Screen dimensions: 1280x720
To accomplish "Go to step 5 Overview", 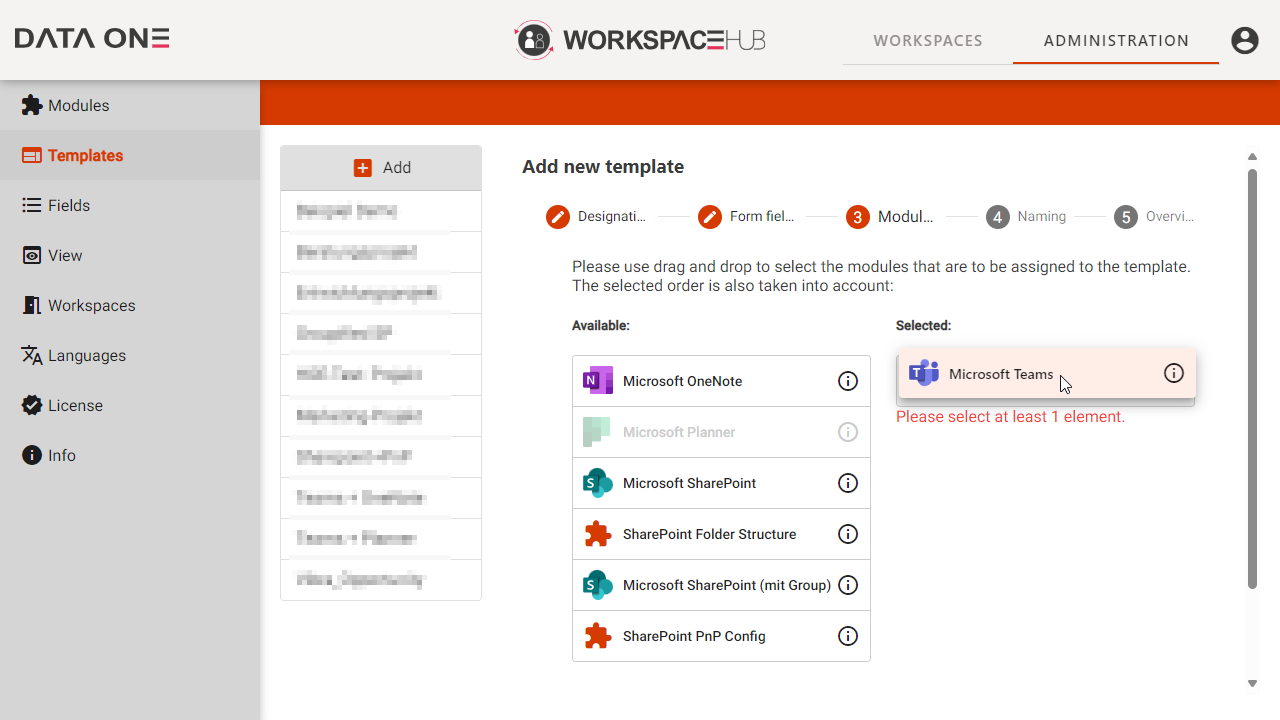I will [x=1155, y=216].
